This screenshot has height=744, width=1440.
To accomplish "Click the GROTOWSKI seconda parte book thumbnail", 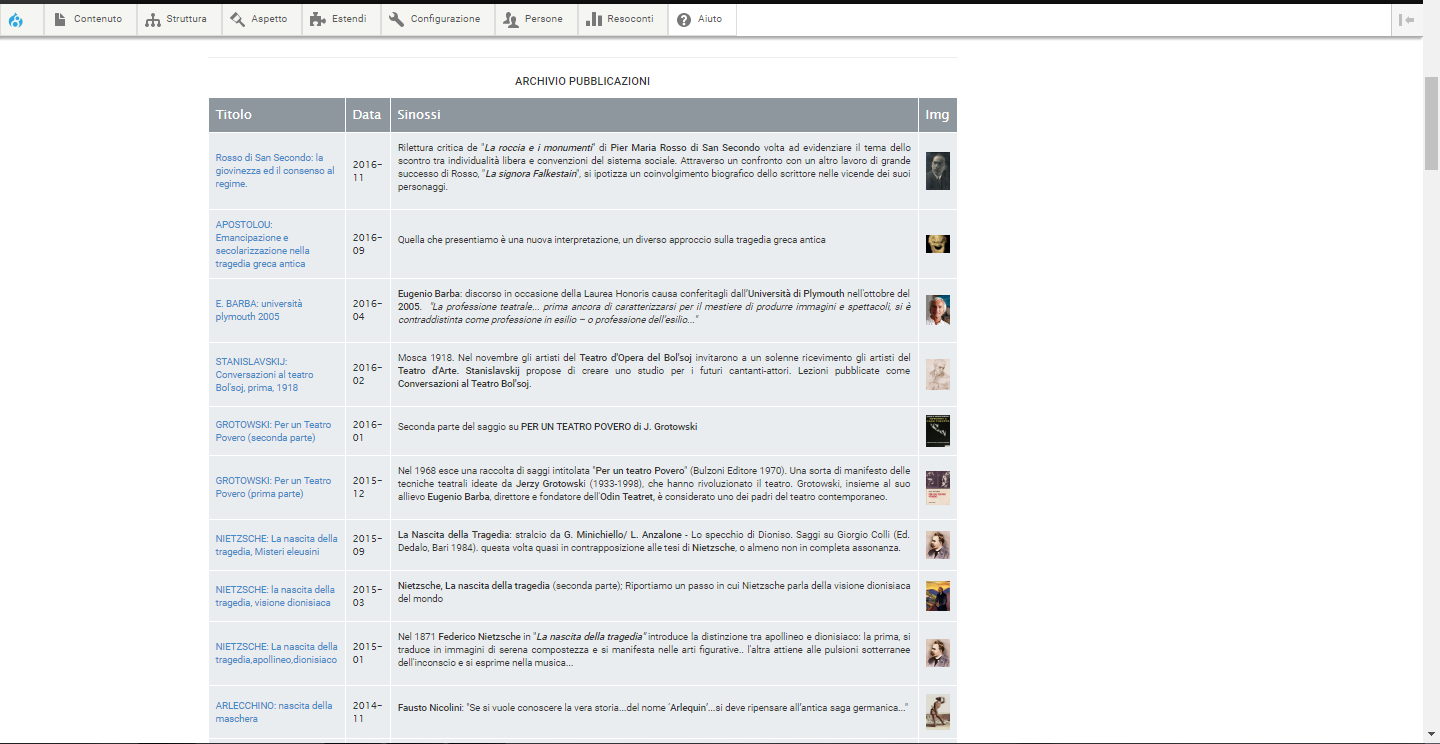I will (x=937, y=431).
